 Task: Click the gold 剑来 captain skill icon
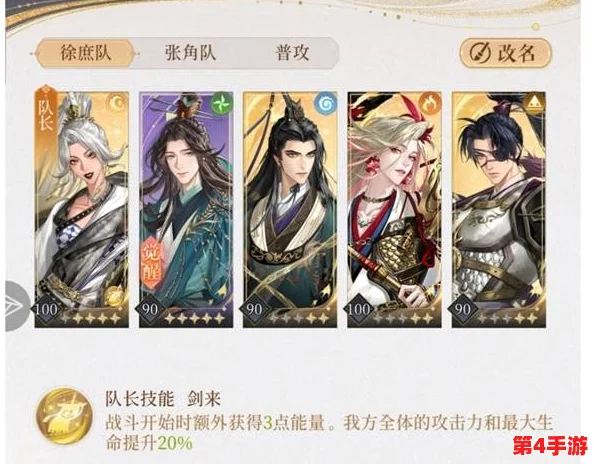[x=64, y=417]
